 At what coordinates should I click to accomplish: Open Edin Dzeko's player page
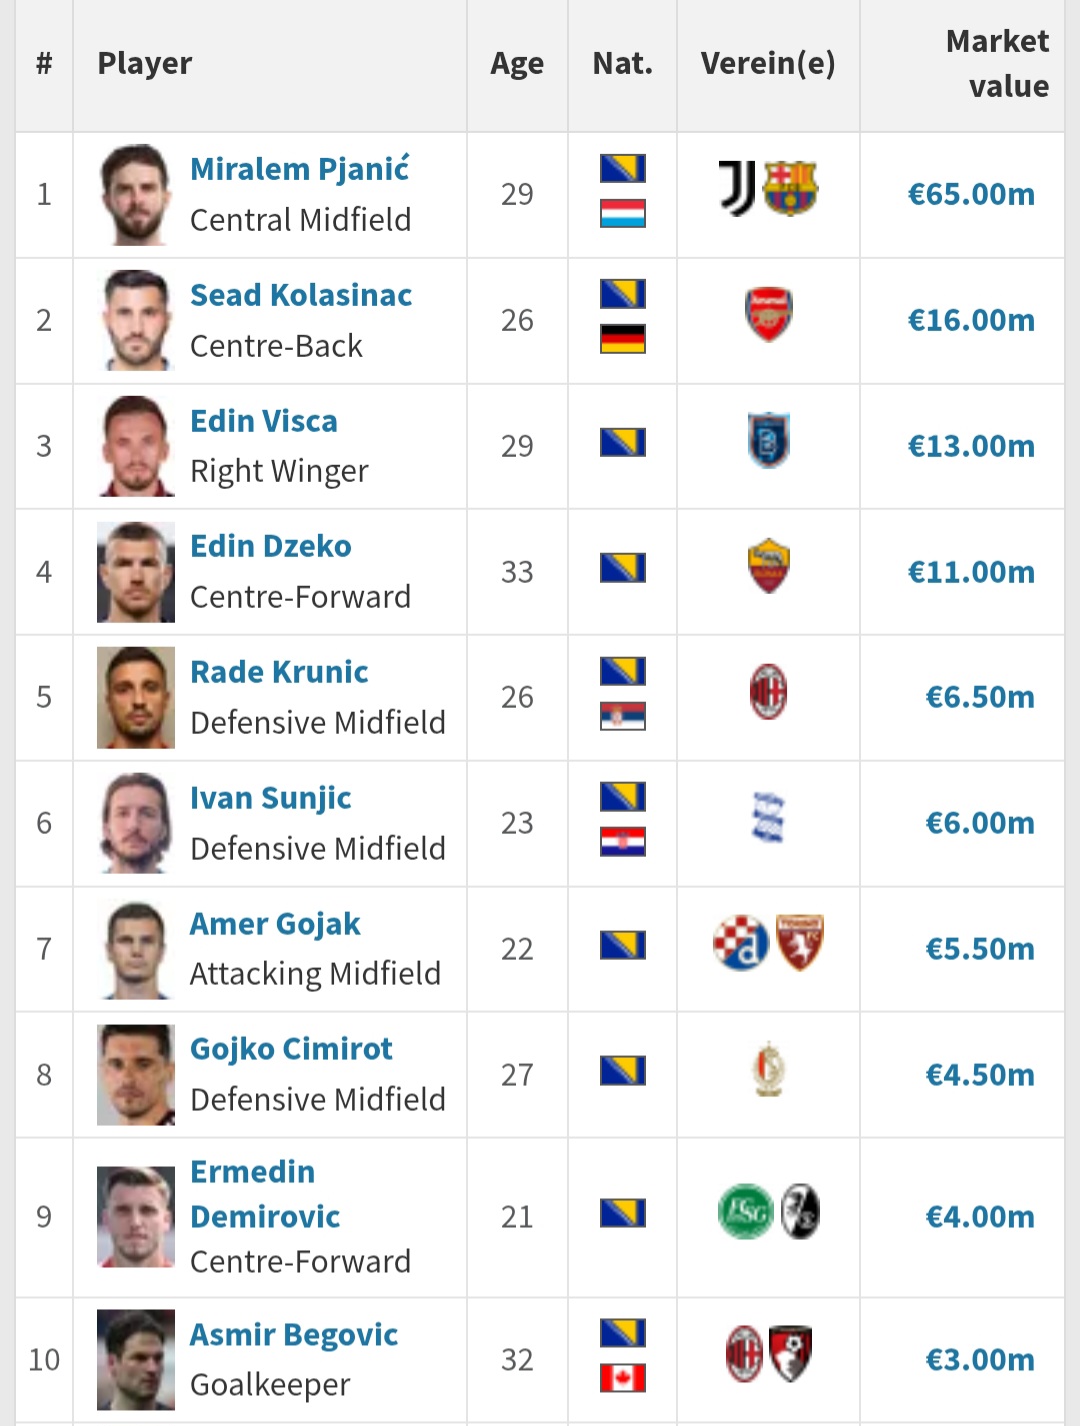pos(271,546)
